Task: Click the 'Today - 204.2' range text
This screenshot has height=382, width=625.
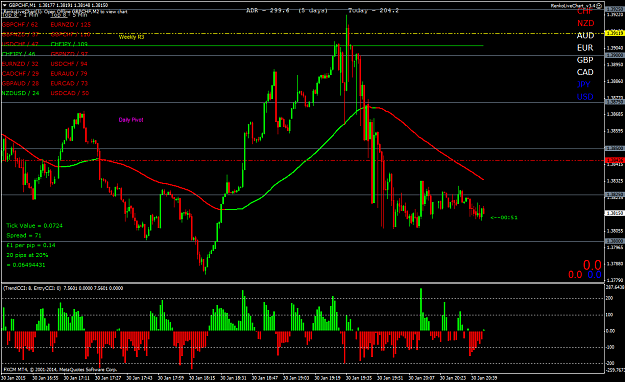Action: (x=373, y=11)
